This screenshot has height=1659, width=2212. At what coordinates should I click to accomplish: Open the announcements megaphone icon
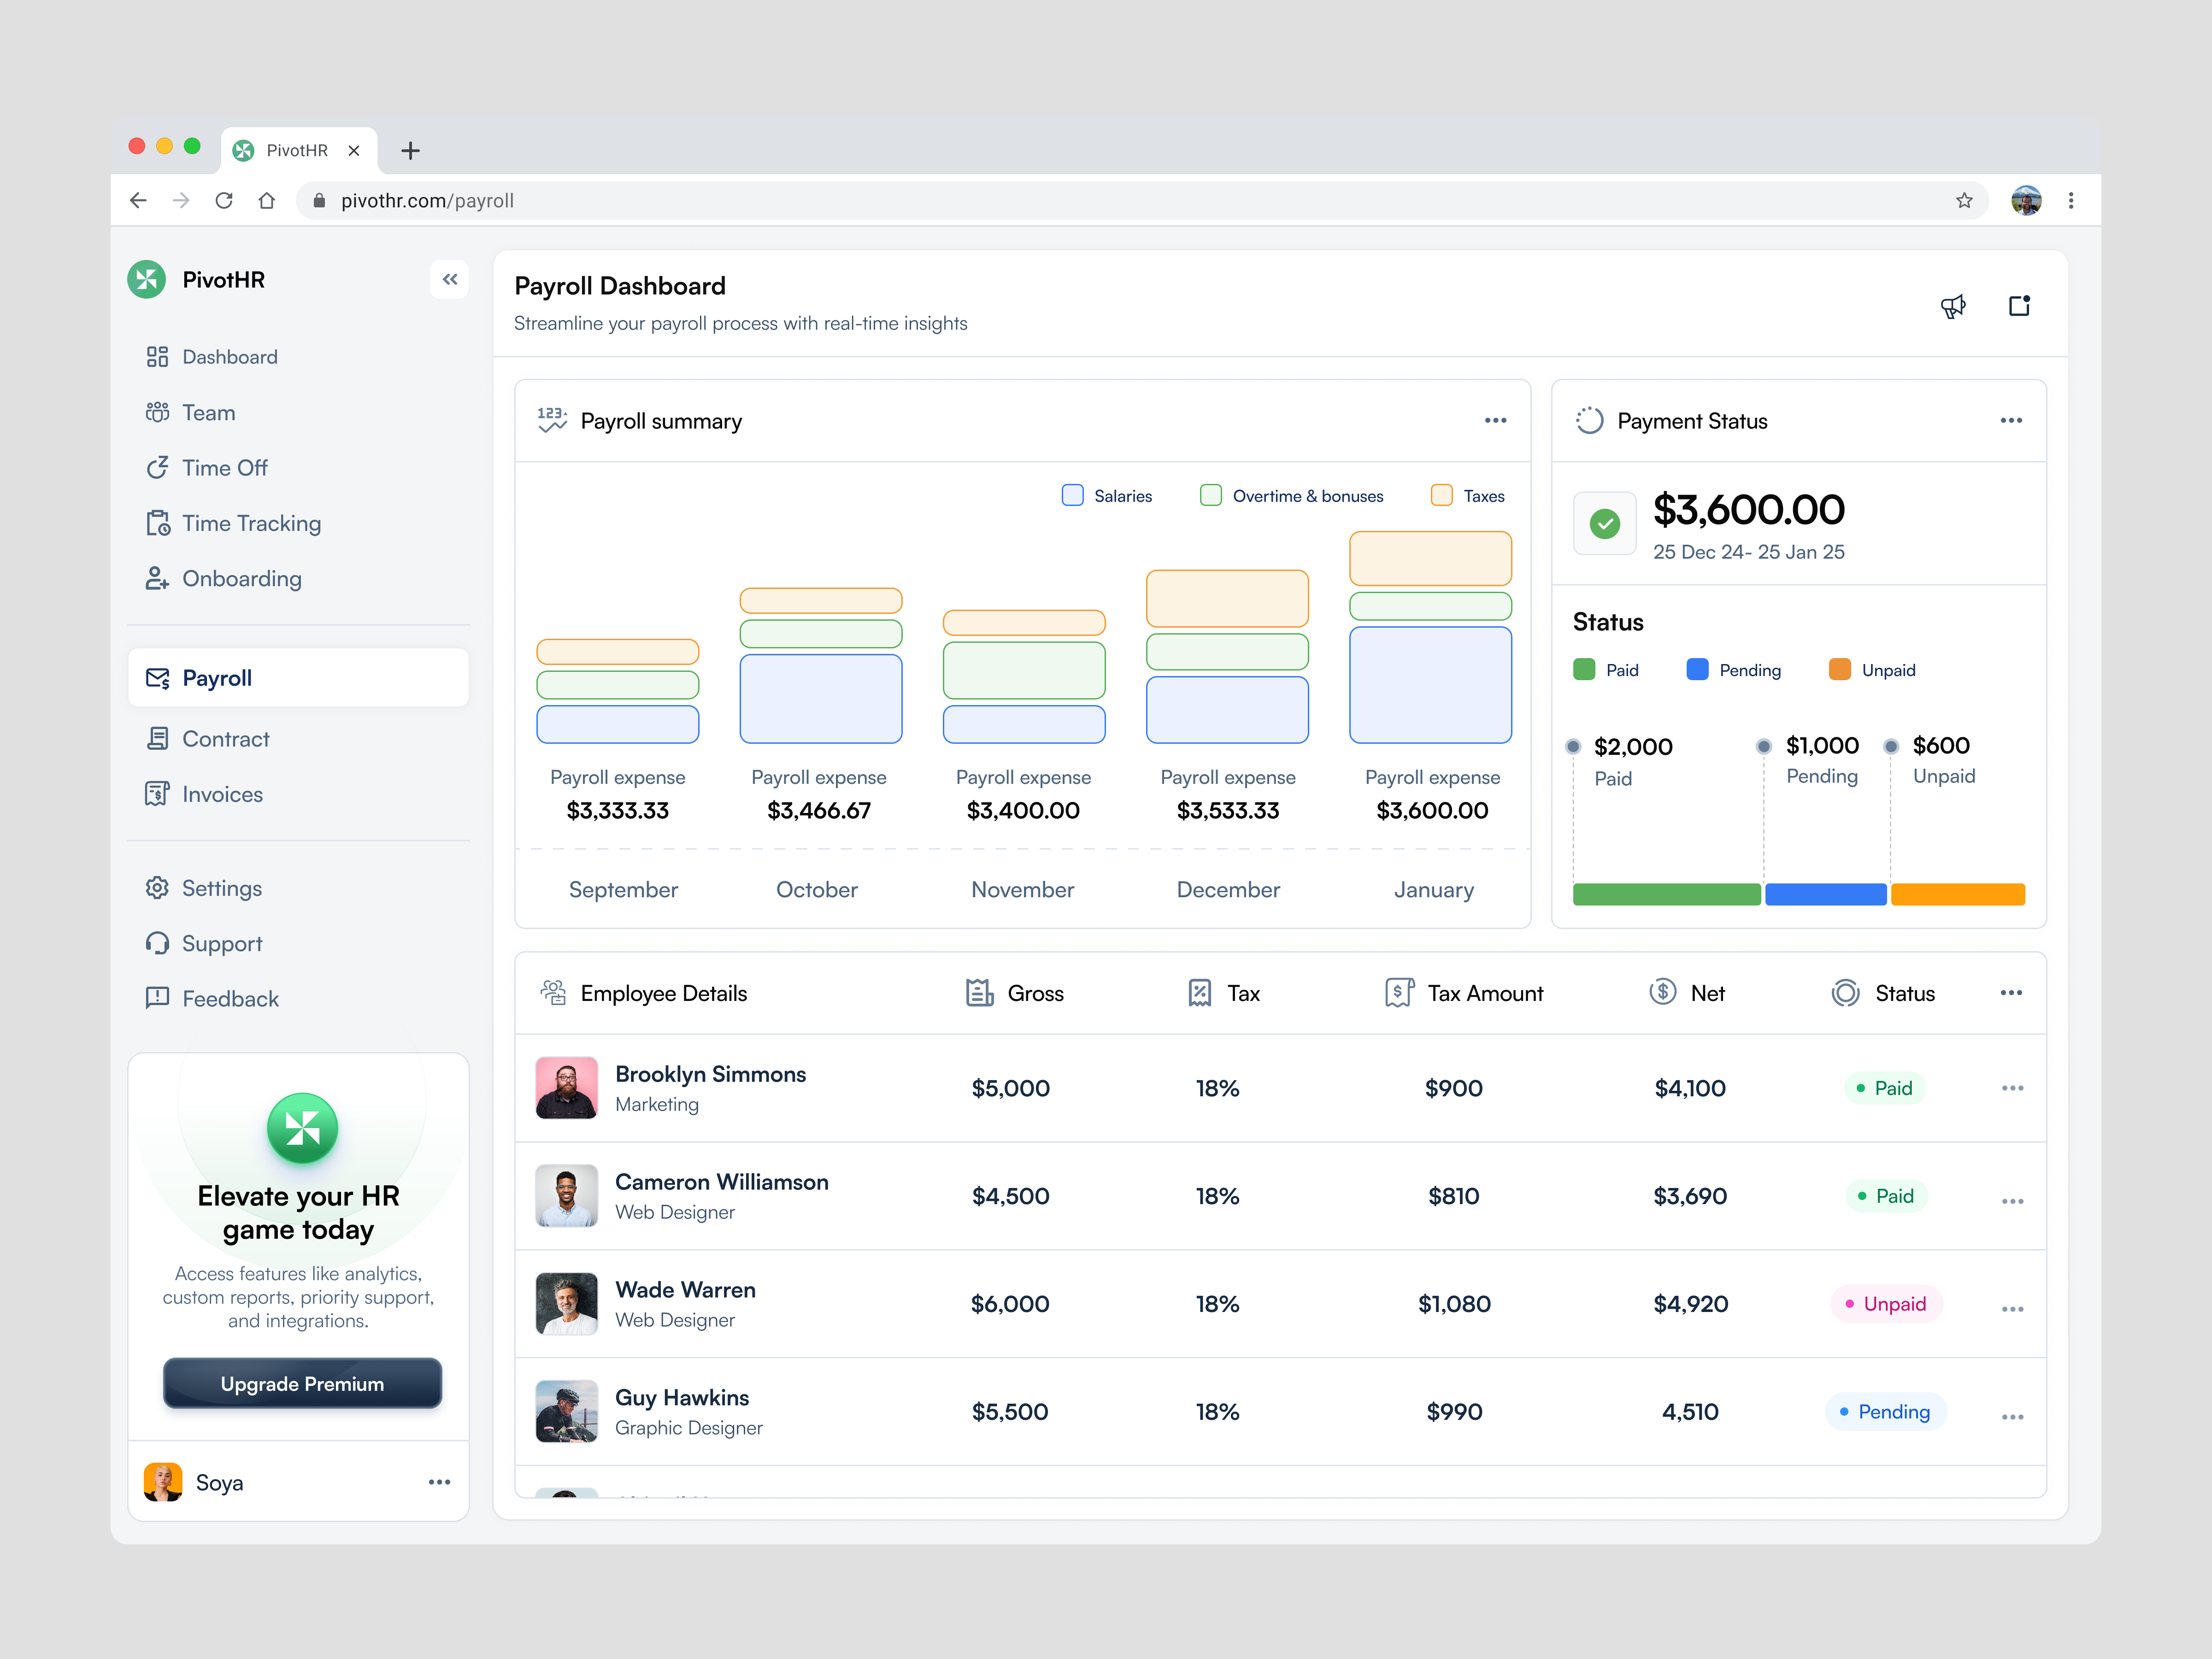1954,306
